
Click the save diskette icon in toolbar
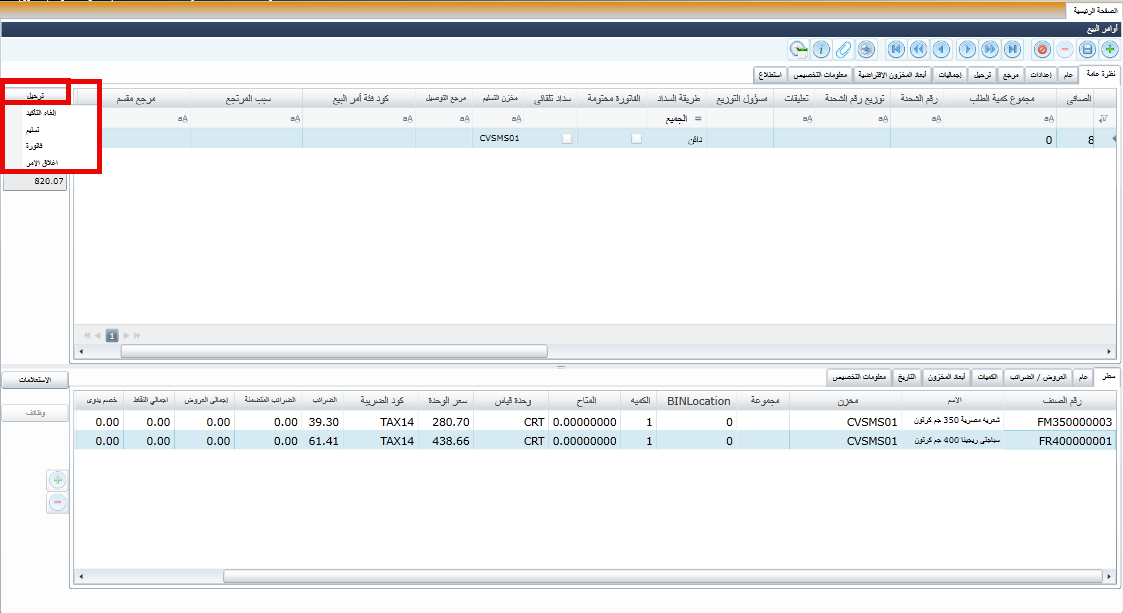[x=1086, y=48]
